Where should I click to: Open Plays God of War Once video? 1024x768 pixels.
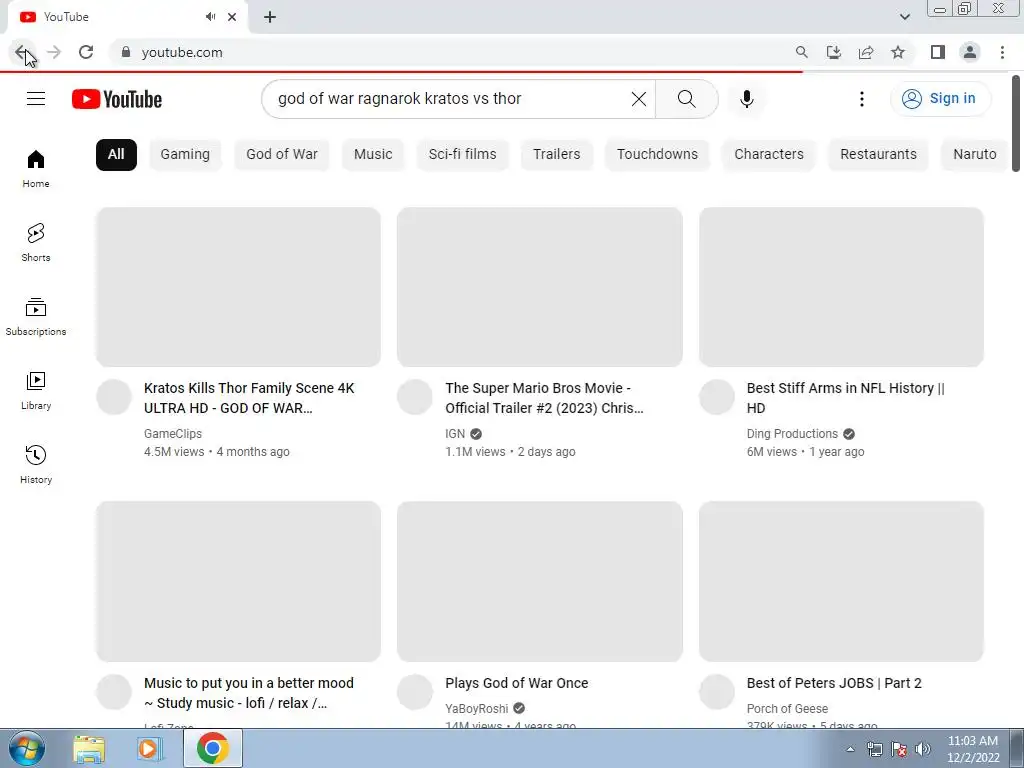(x=517, y=683)
